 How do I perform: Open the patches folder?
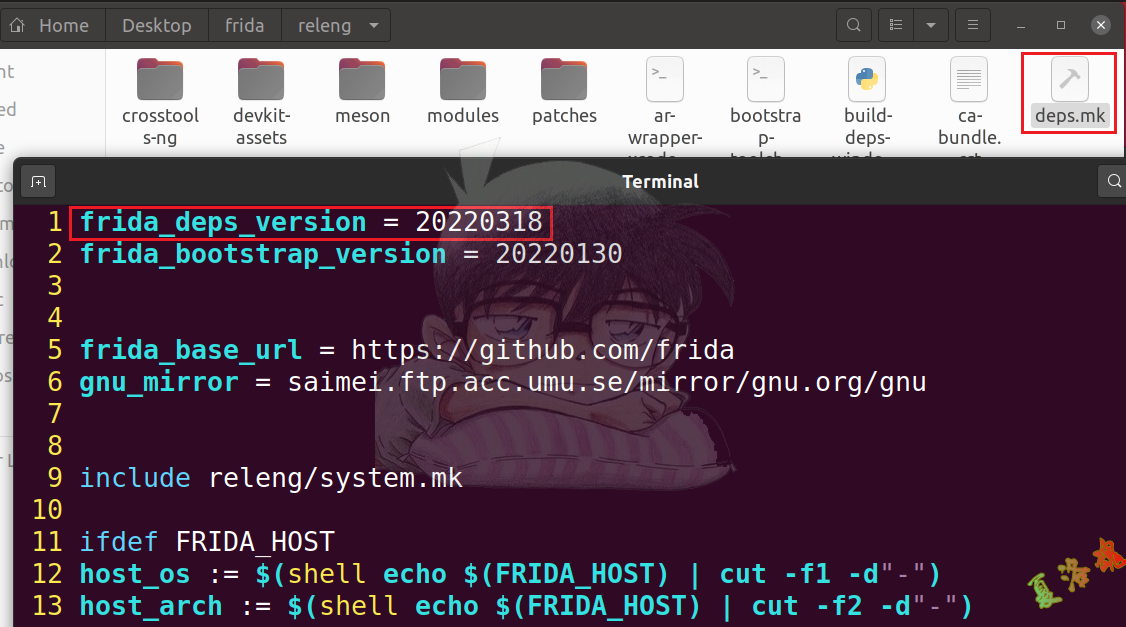pos(564,80)
